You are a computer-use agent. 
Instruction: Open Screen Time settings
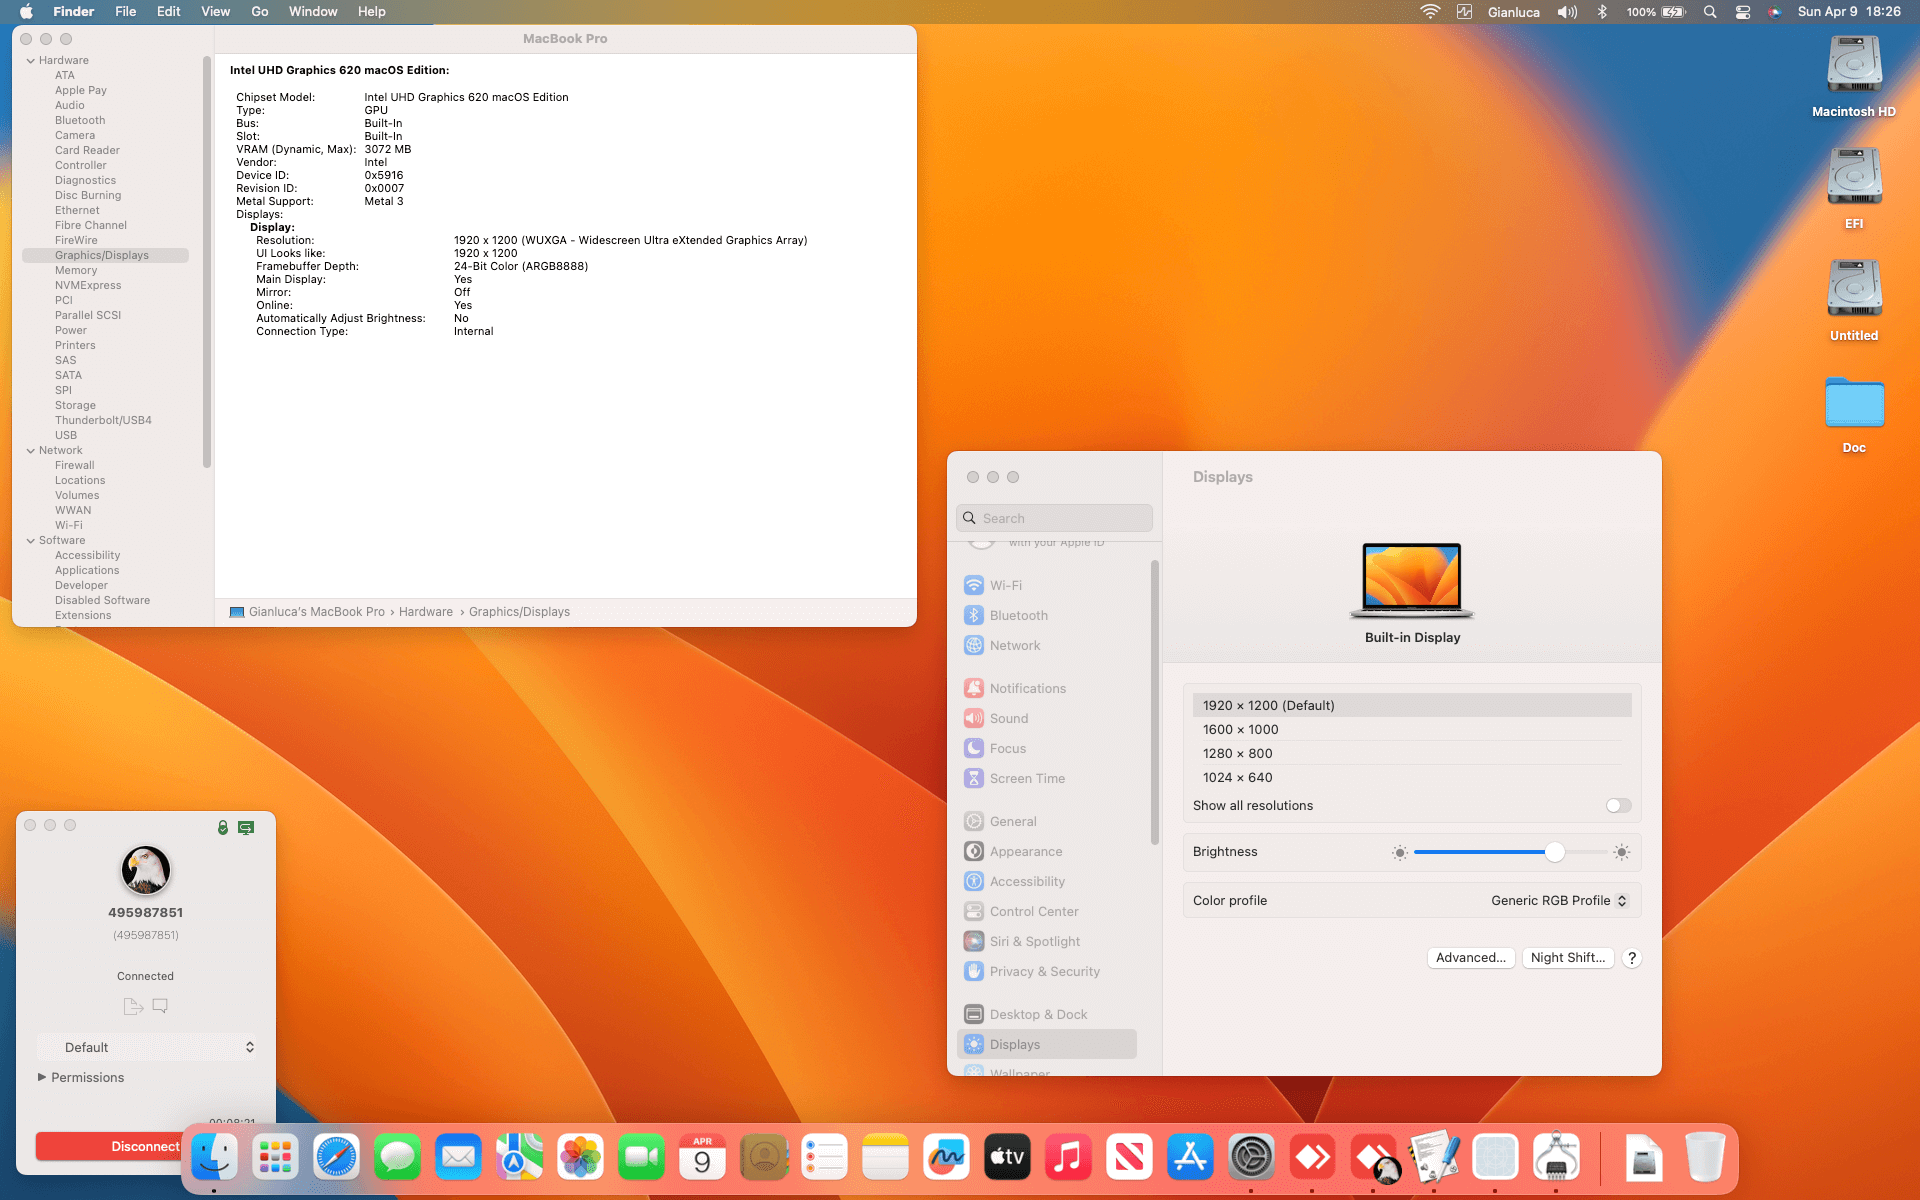1027,778
